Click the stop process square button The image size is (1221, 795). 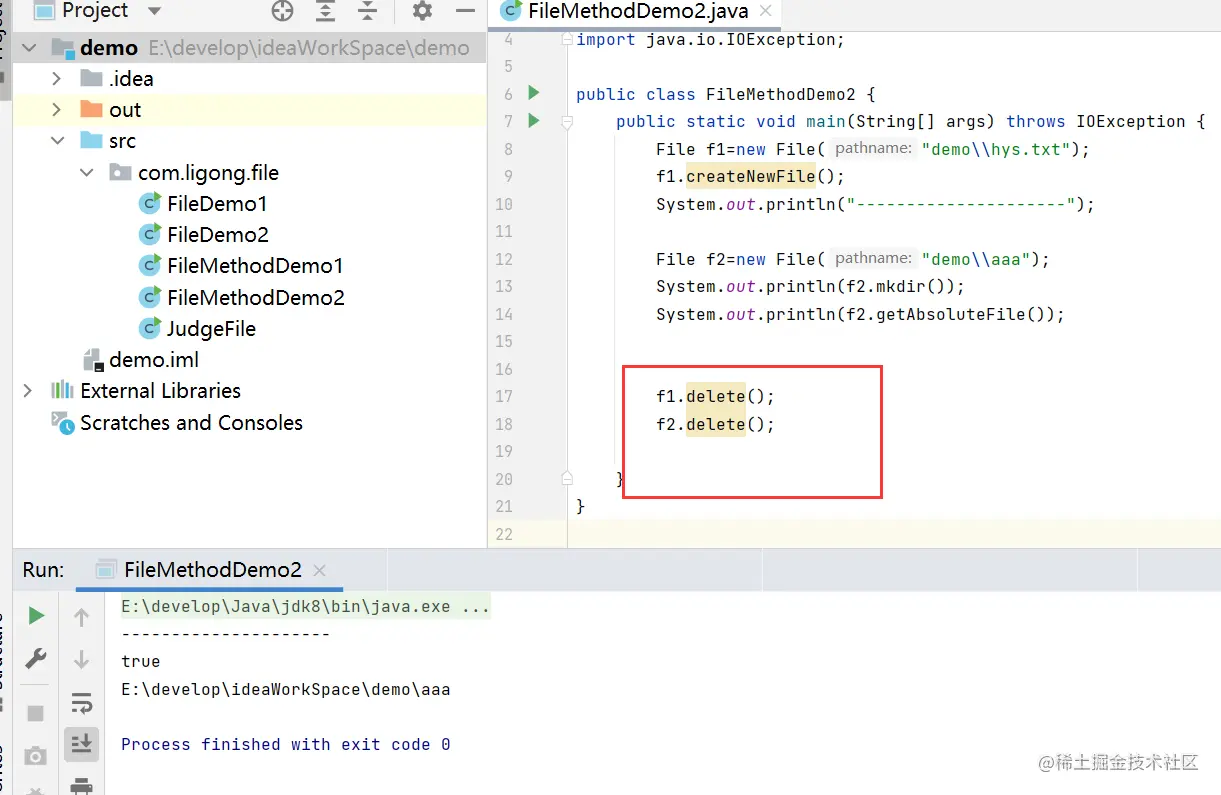pos(36,713)
